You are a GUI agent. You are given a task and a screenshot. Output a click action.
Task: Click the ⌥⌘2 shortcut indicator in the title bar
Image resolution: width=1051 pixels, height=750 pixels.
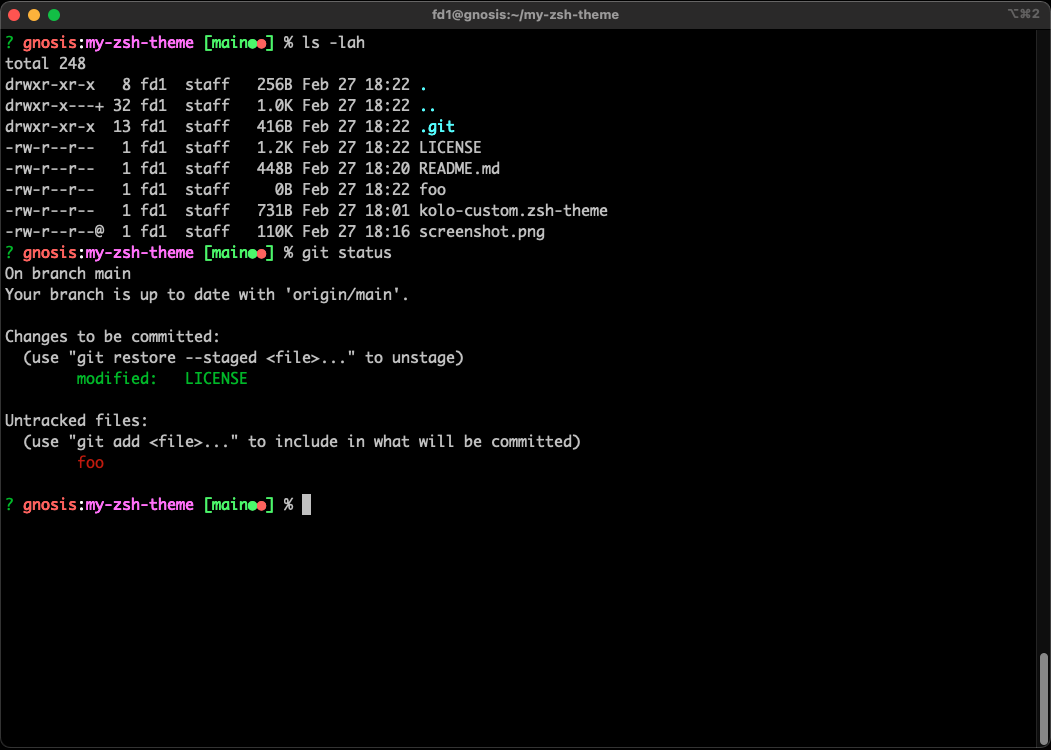[x=1024, y=14]
